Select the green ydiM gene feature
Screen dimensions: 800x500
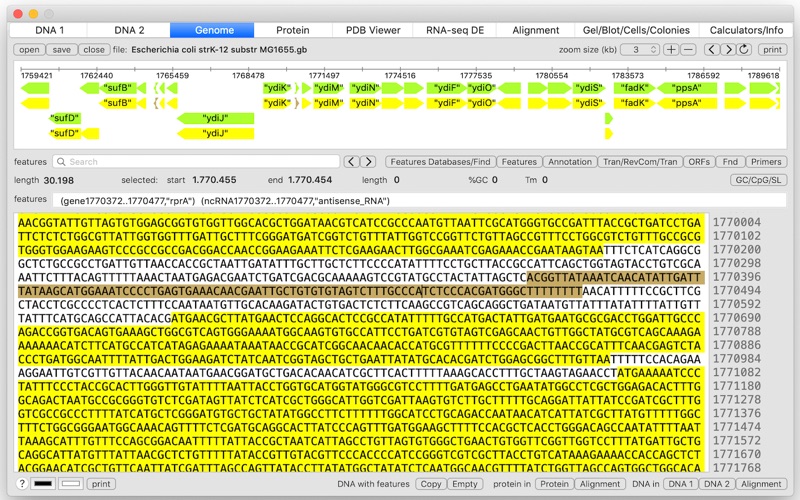click(328, 88)
